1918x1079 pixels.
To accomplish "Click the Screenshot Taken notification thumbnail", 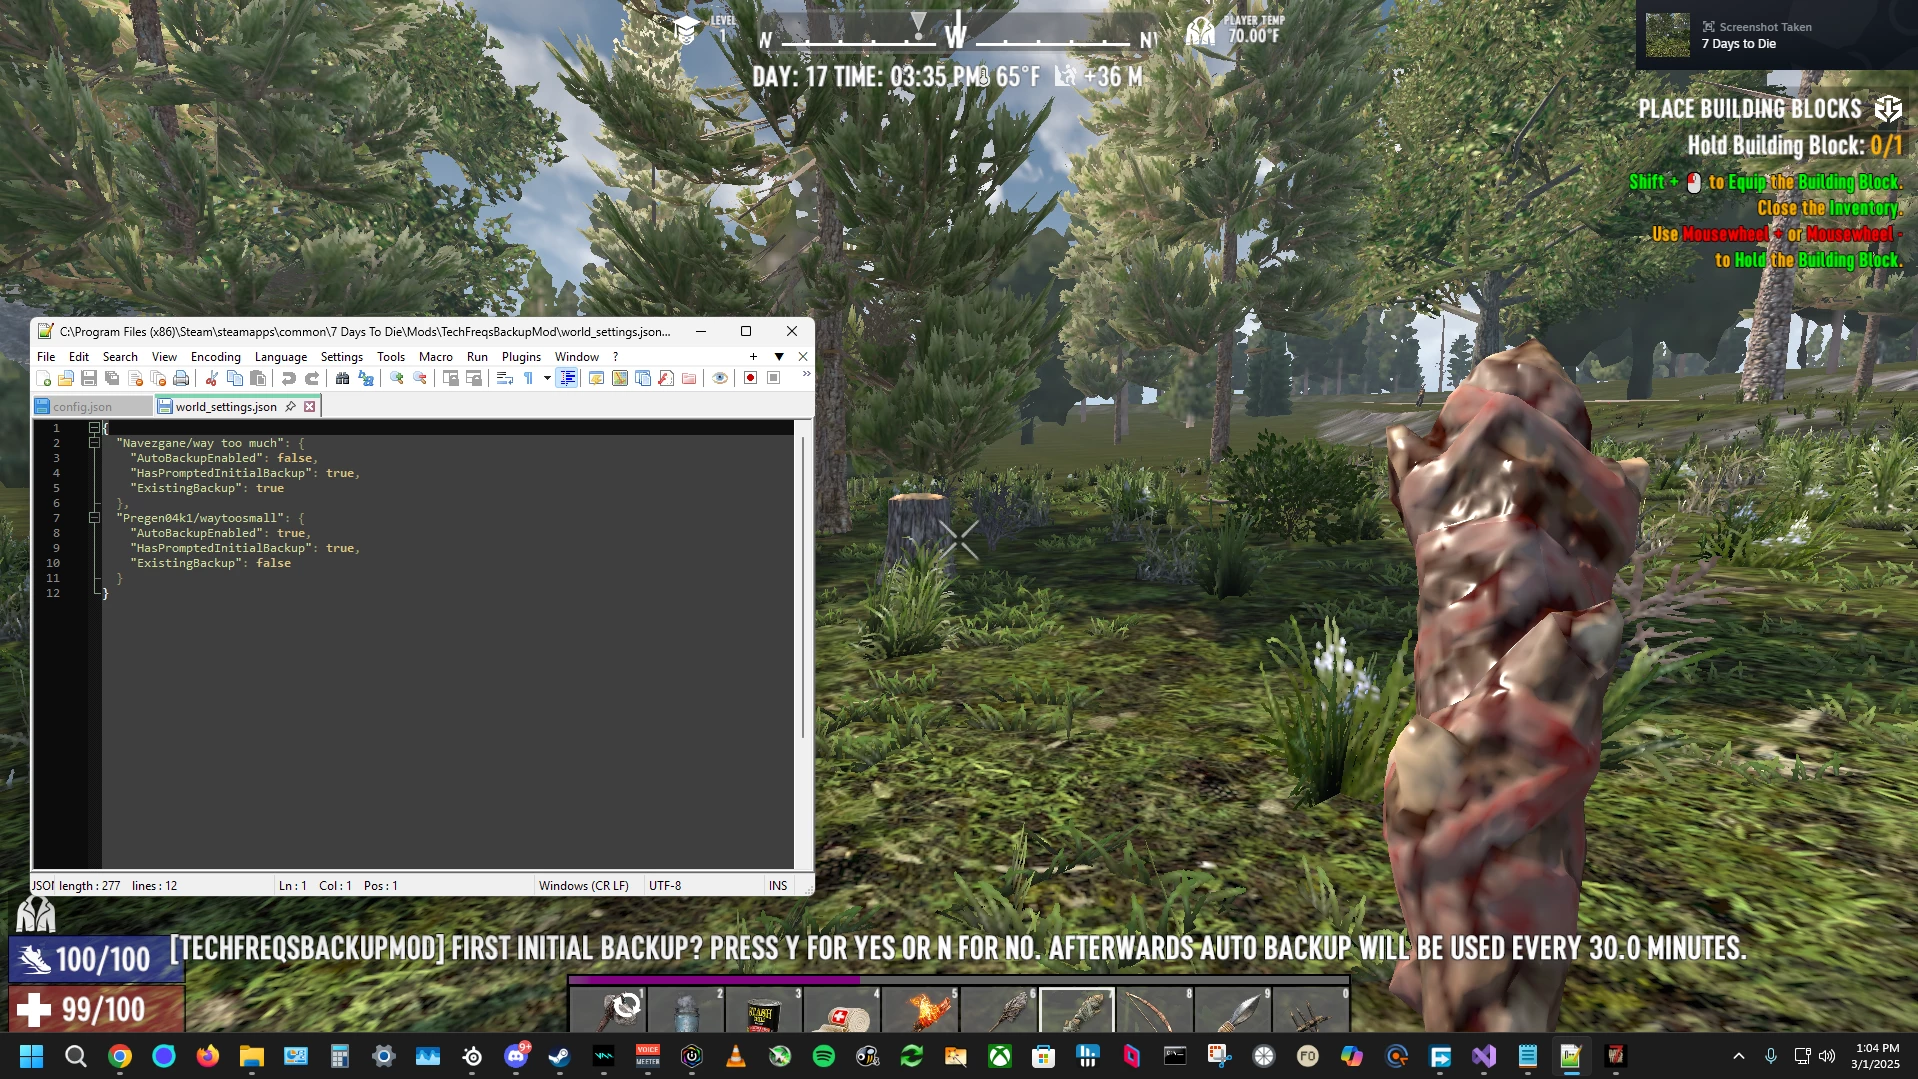I will 1667,35.
